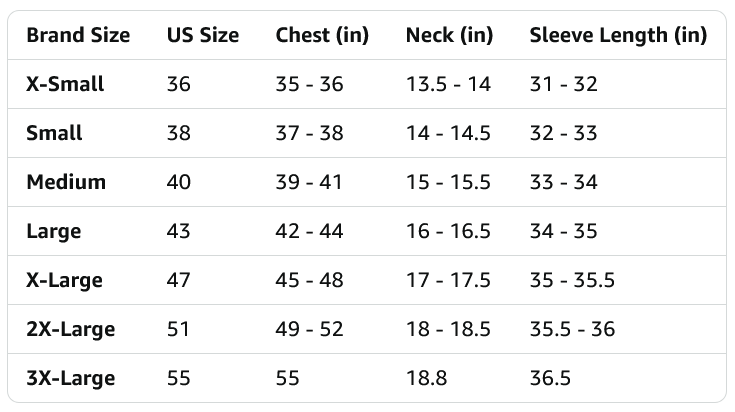Select US size 47 cell

pyautogui.click(x=179, y=281)
